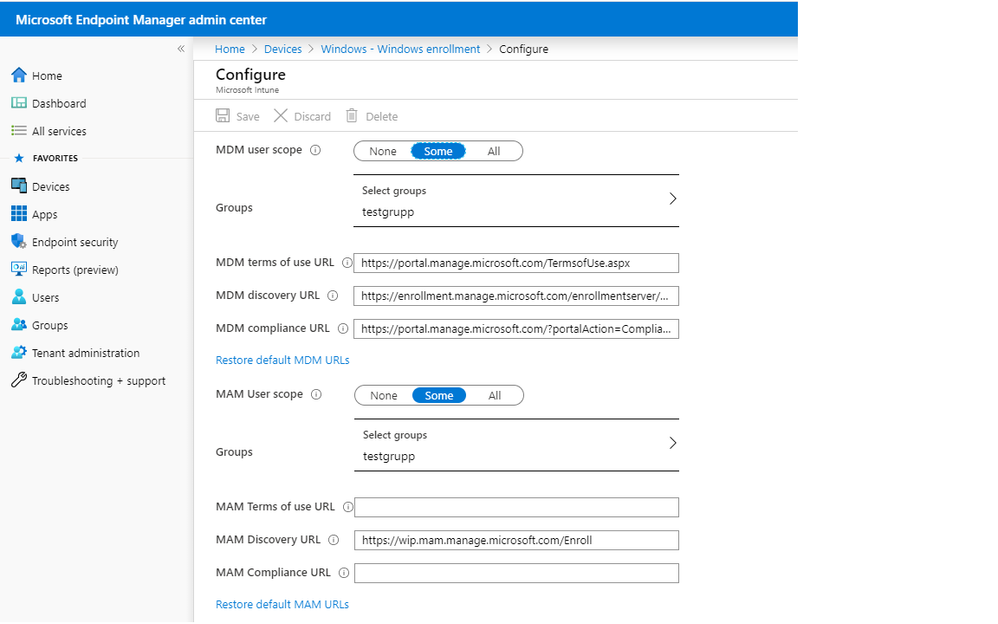Open the Dashboard icon in sidebar
998x624 pixels.
(x=18, y=104)
